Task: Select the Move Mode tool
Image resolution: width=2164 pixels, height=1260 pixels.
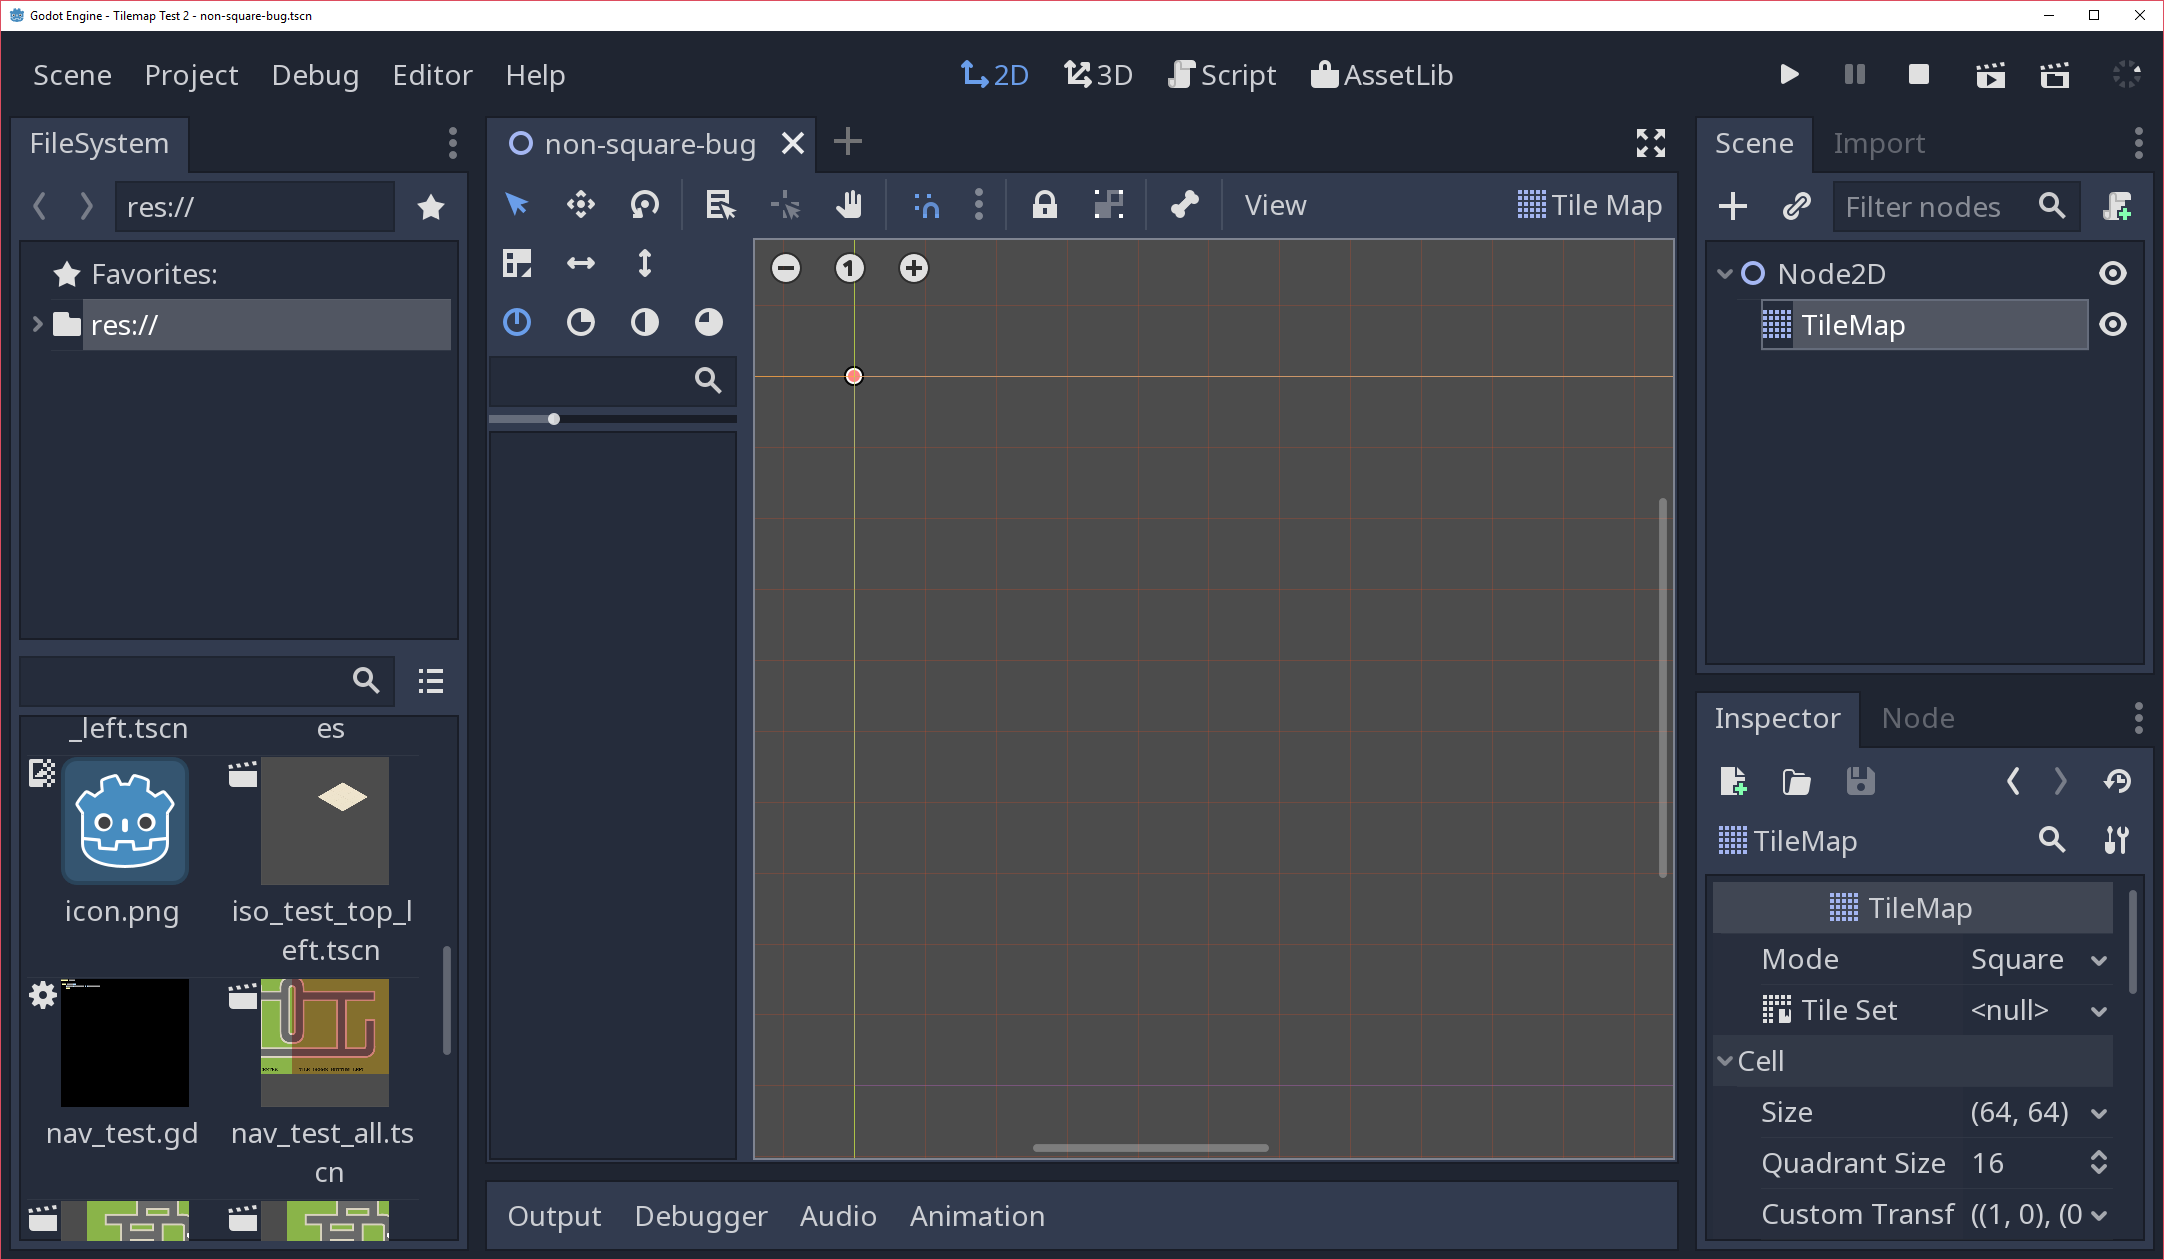Action: (x=581, y=204)
